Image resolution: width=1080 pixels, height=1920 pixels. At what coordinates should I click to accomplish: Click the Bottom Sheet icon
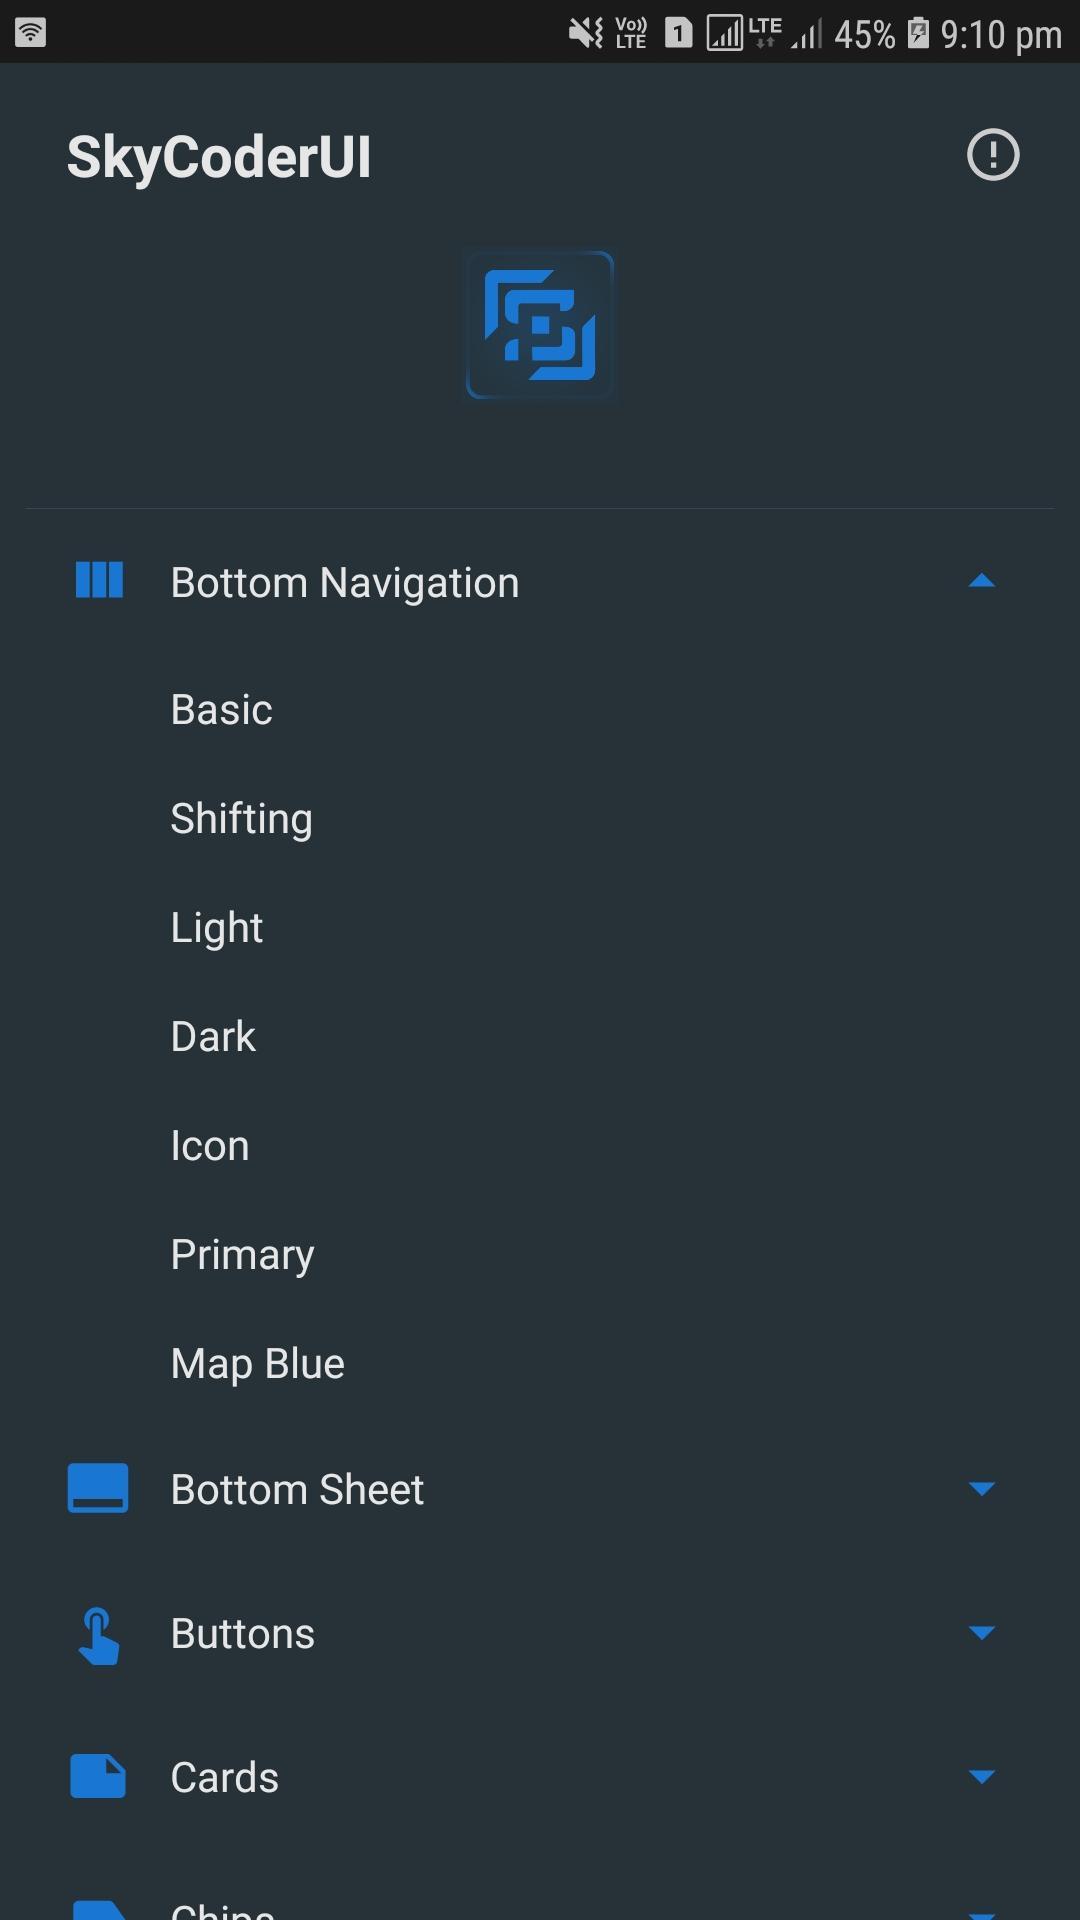coord(98,1488)
